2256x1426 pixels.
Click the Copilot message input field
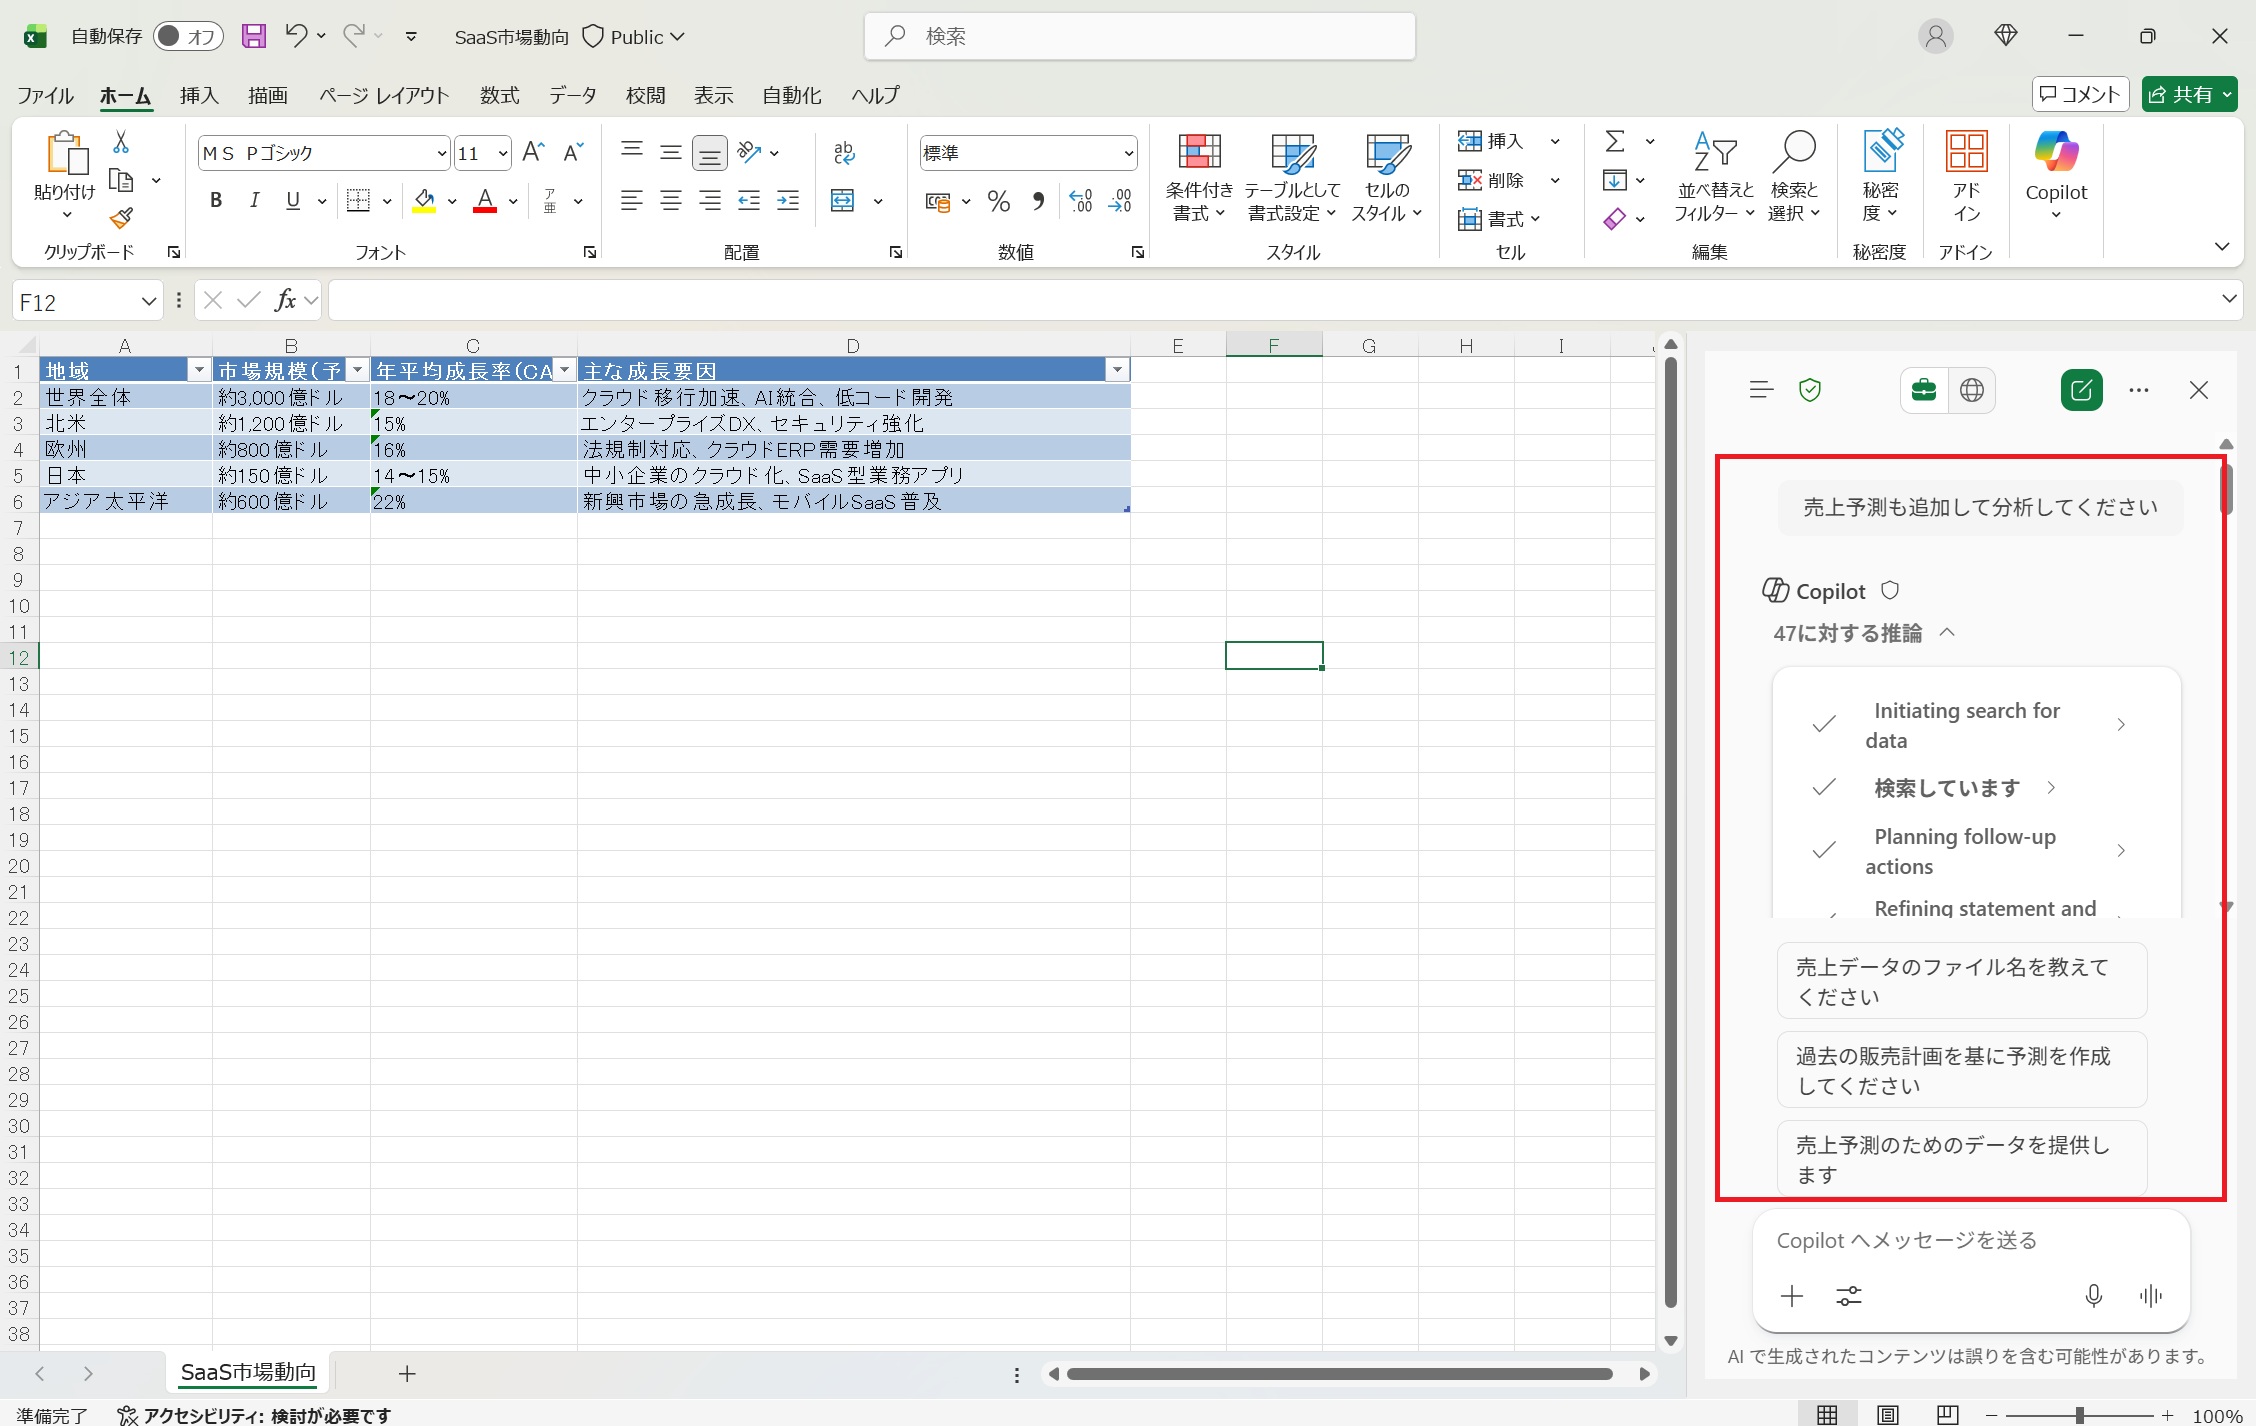click(x=1960, y=1240)
